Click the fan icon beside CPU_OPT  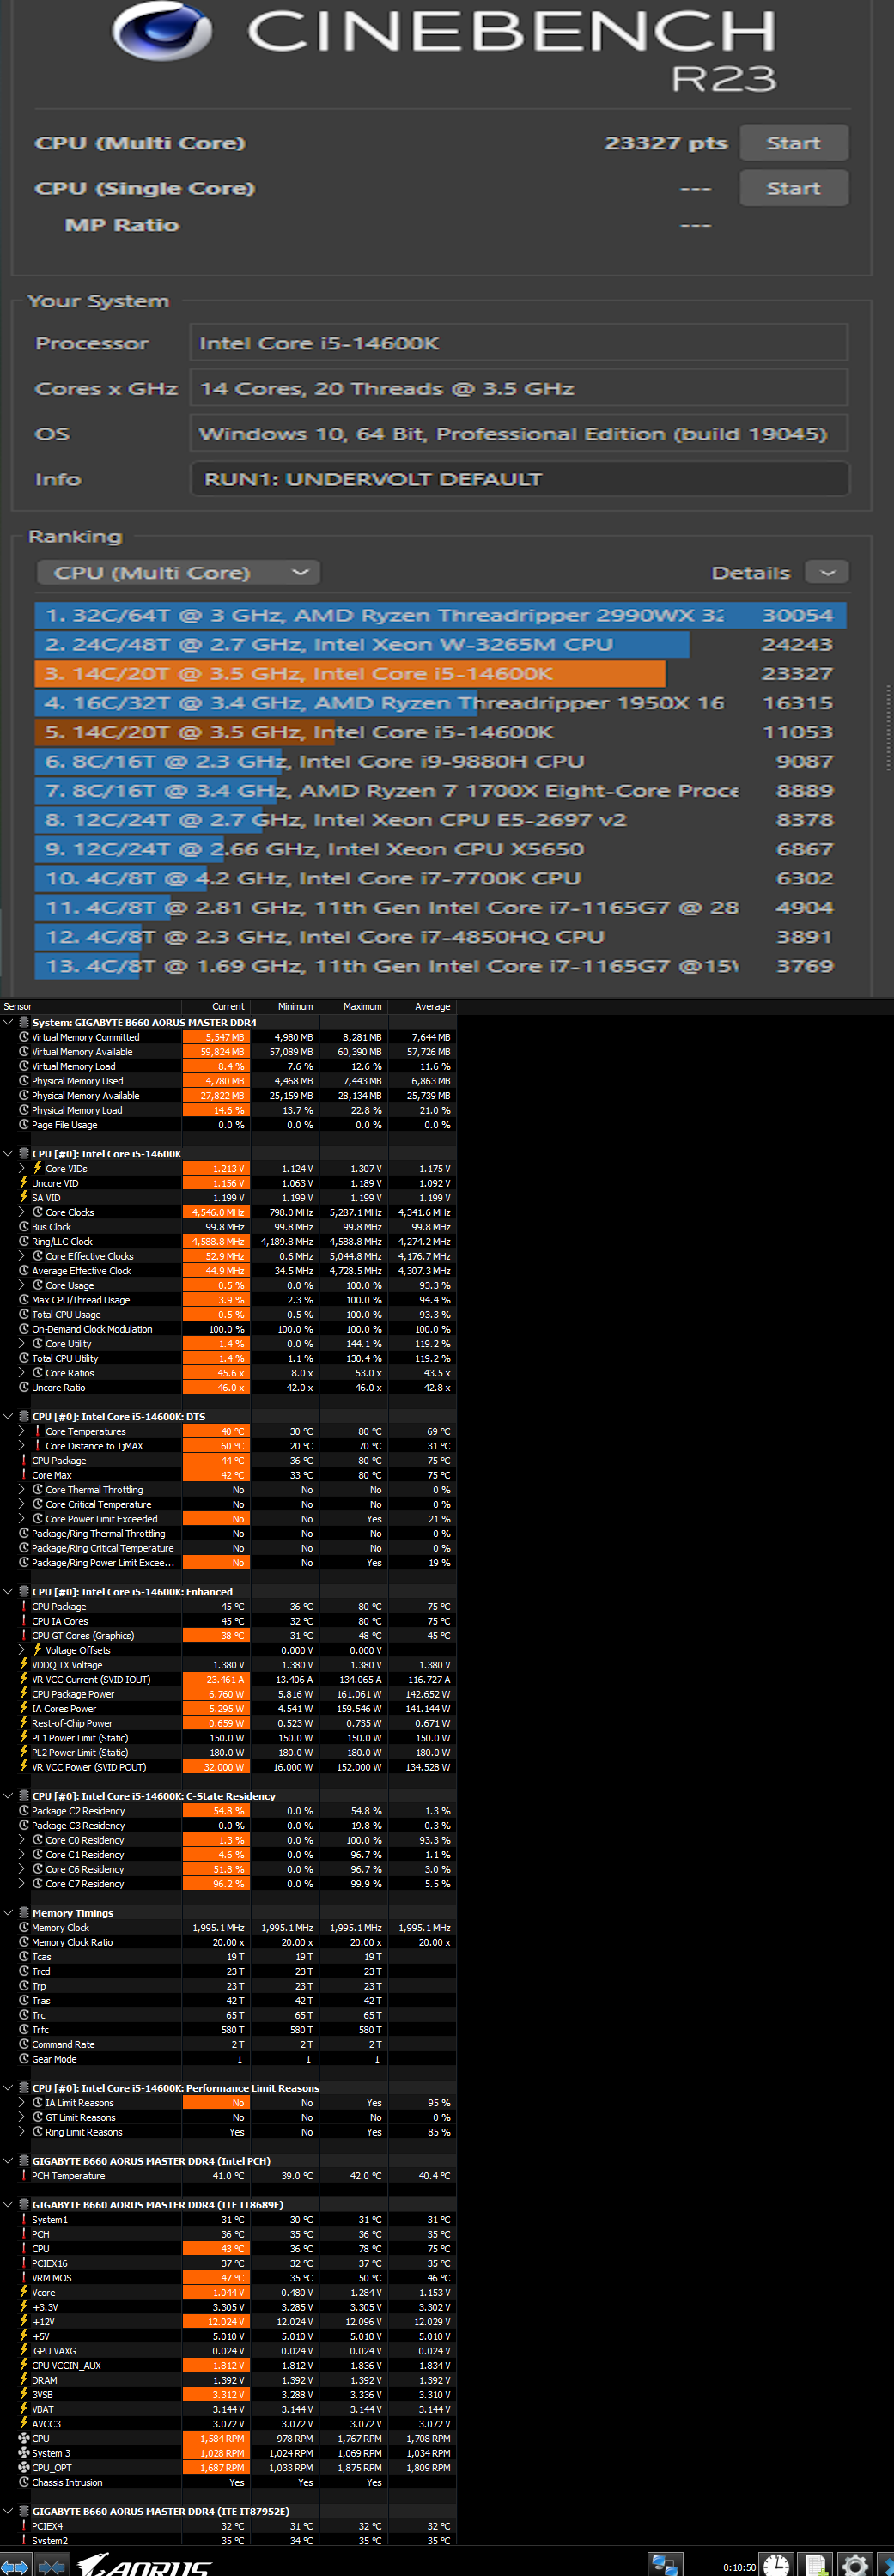point(24,2467)
